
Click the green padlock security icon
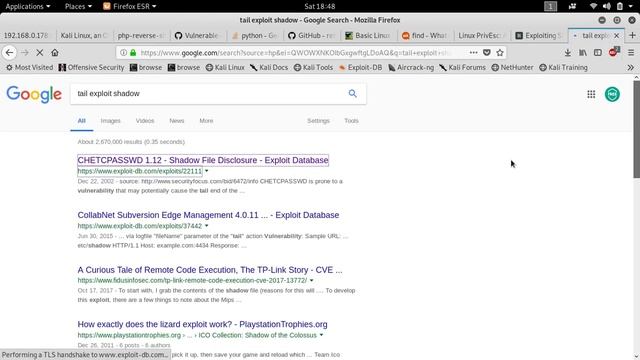tap(133, 53)
